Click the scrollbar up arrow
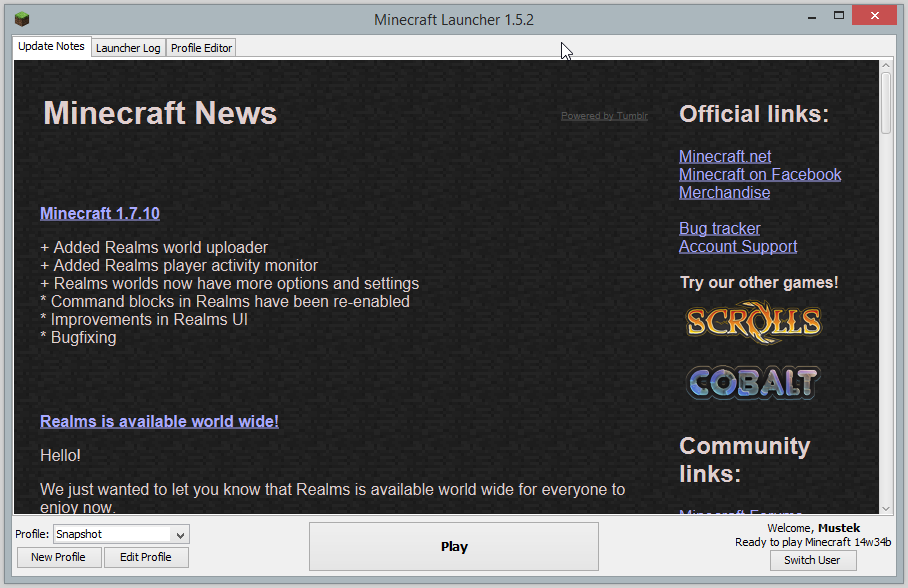 click(x=886, y=65)
